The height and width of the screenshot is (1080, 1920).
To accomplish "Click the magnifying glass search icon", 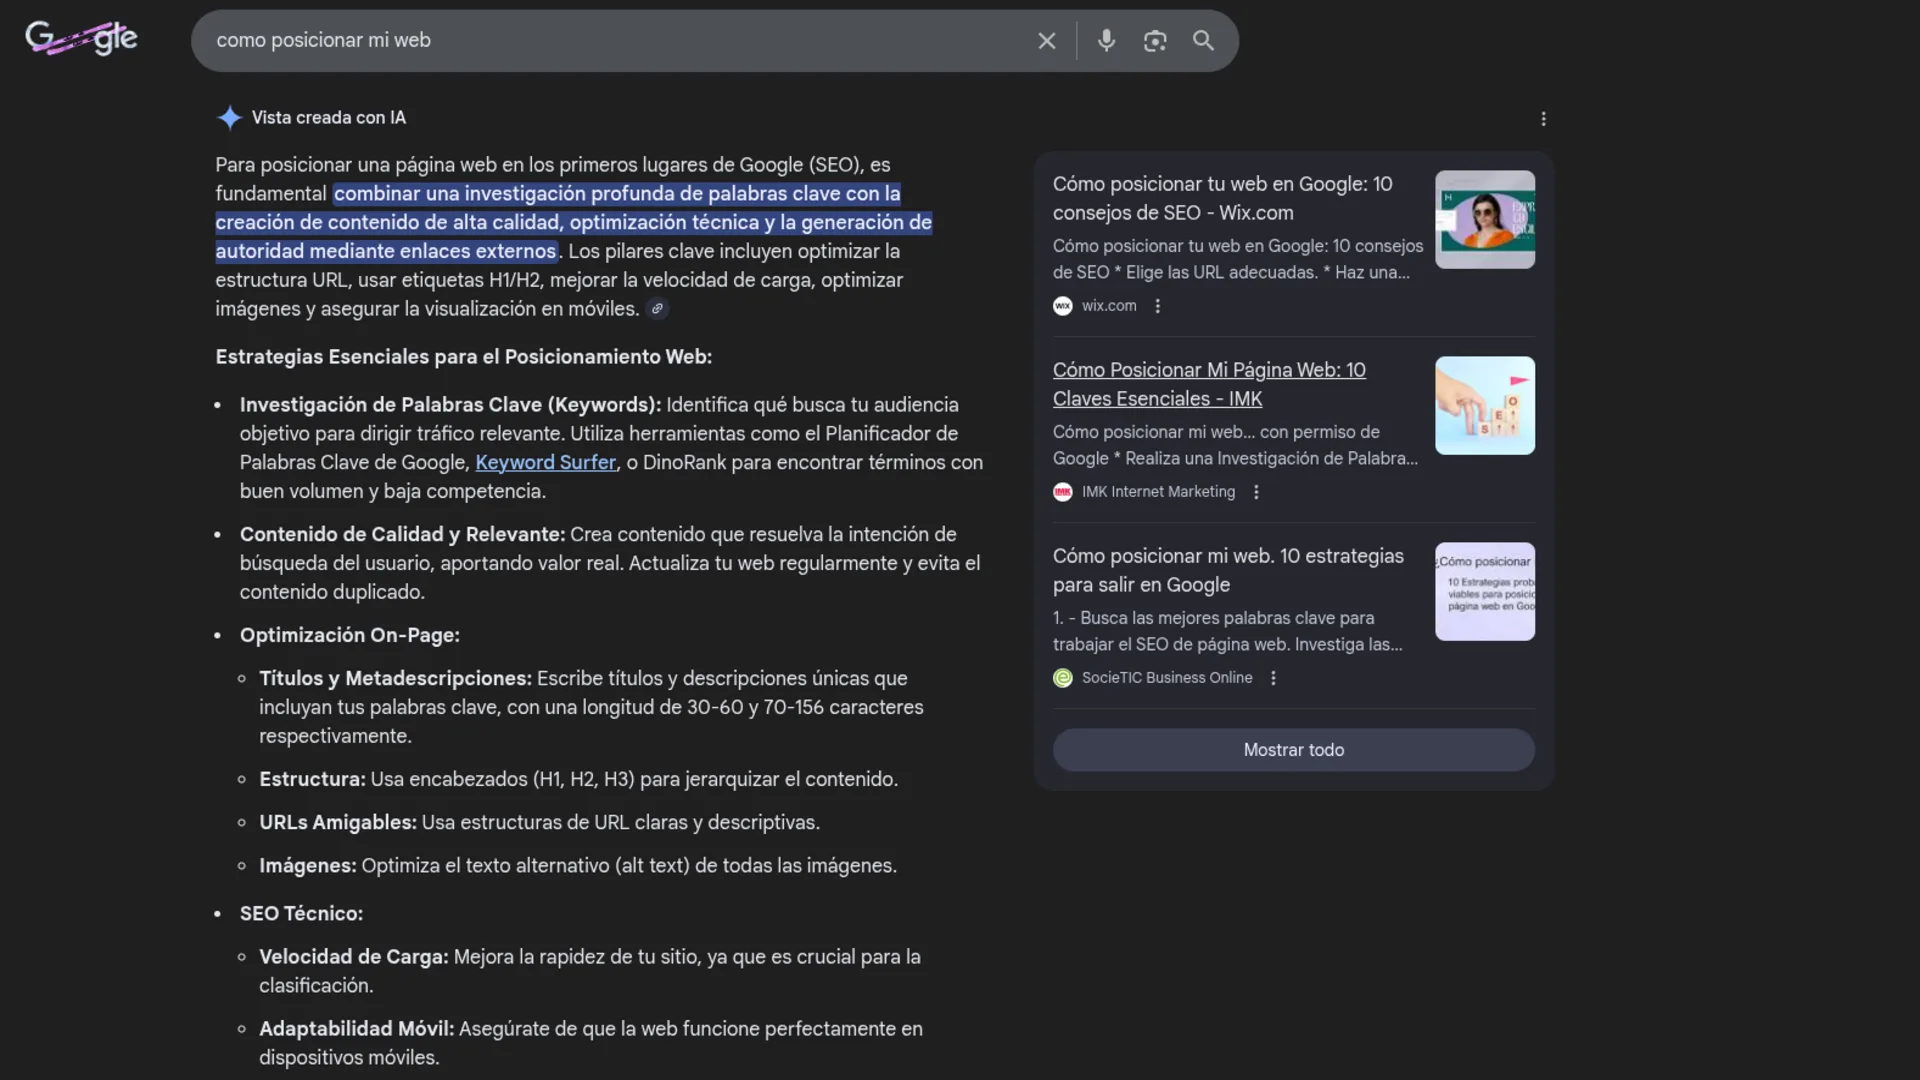I will (x=1203, y=41).
